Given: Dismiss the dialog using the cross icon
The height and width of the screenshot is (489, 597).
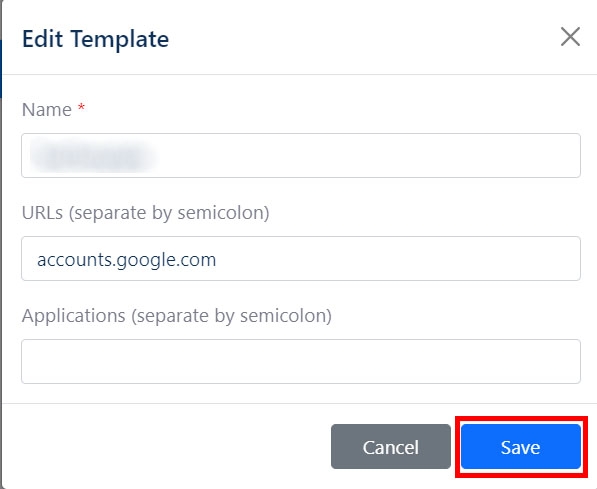Looking at the screenshot, I should [x=570, y=37].
